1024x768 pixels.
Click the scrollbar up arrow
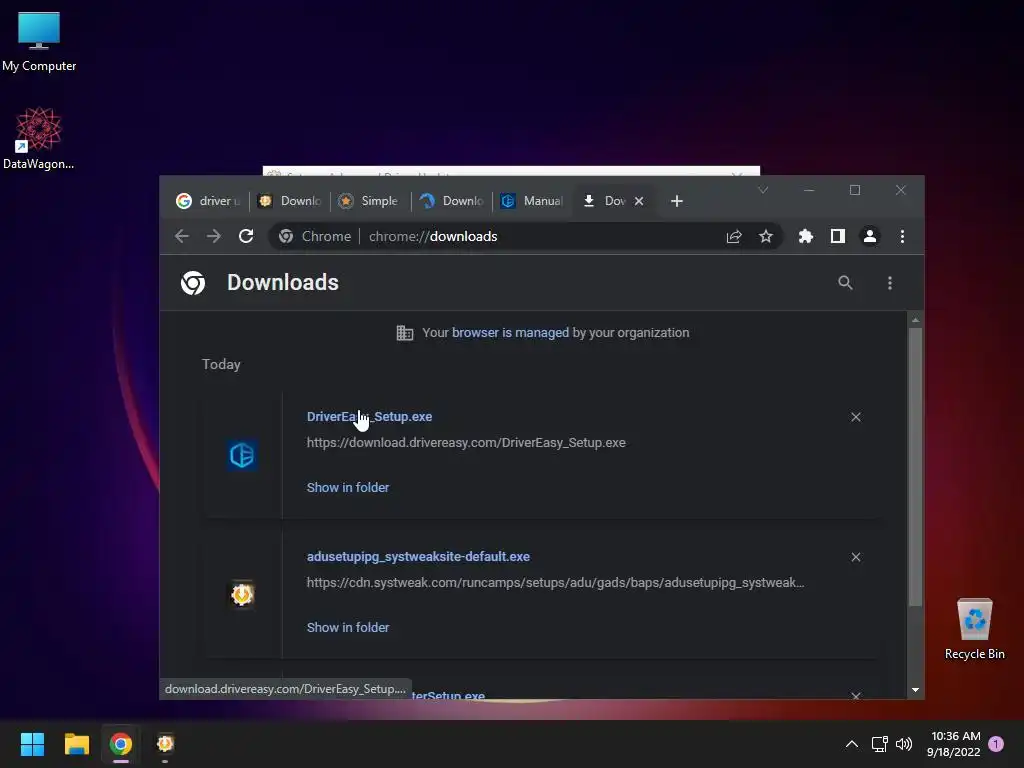coord(916,320)
